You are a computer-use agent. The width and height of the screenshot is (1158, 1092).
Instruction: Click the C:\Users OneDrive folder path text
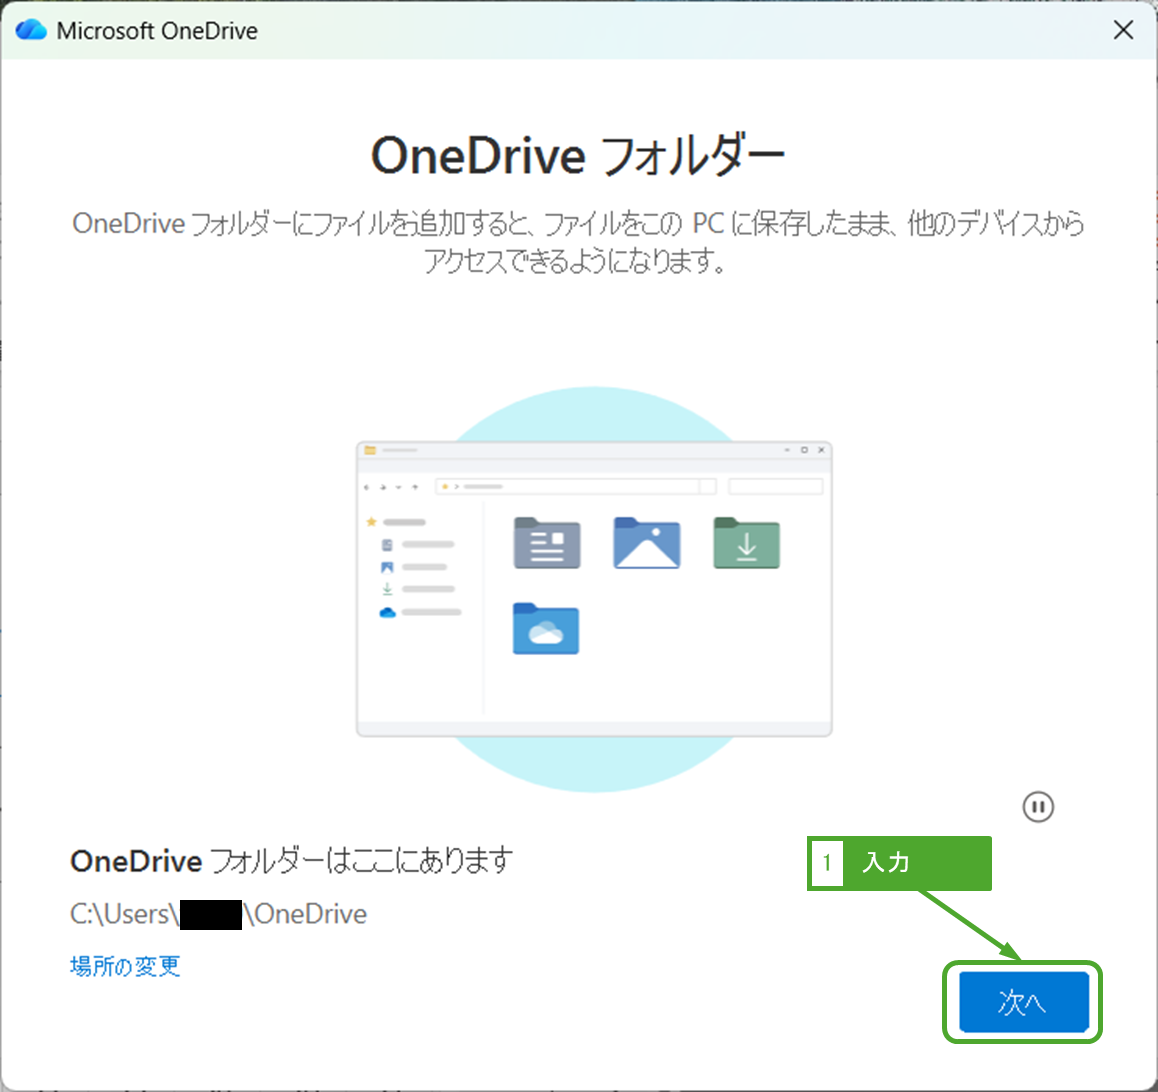point(218,914)
